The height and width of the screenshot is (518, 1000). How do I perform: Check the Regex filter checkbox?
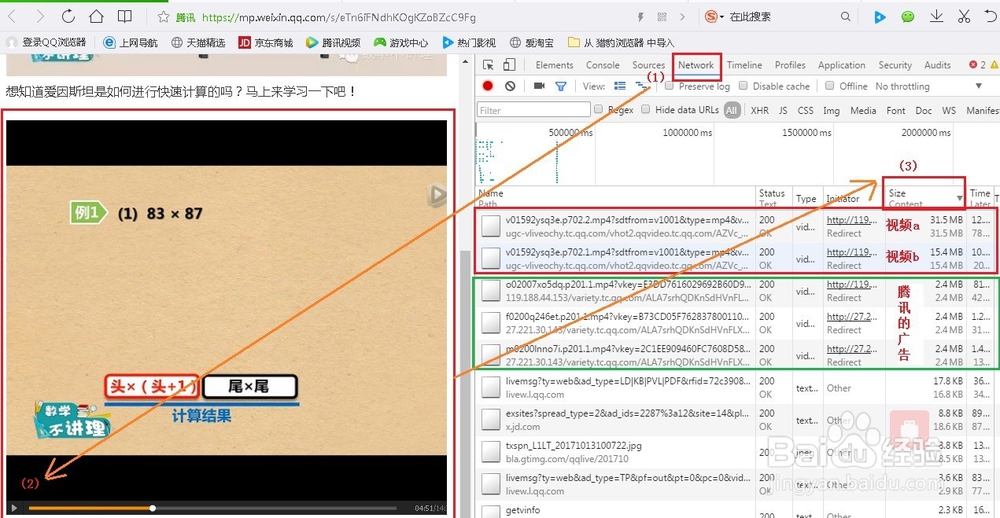tap(598, 110)
